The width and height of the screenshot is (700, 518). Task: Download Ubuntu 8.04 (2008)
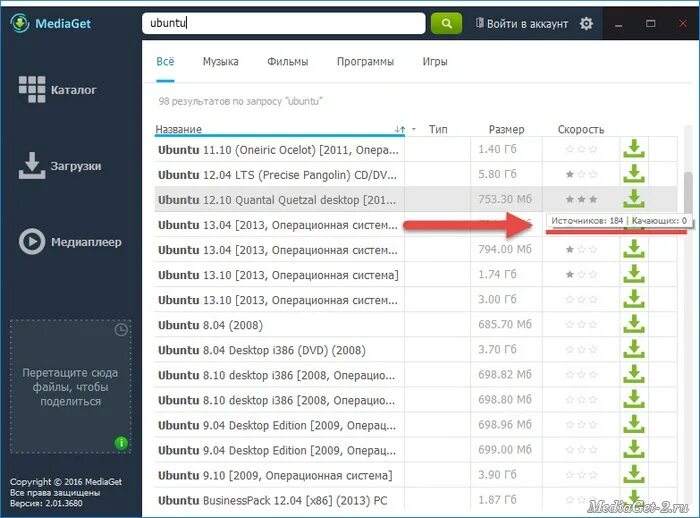pyautogui.click(x=634, y=324)
